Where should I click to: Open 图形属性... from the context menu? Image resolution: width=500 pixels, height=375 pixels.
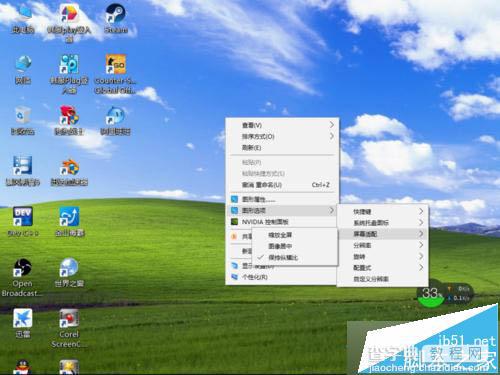coord(282,199)
